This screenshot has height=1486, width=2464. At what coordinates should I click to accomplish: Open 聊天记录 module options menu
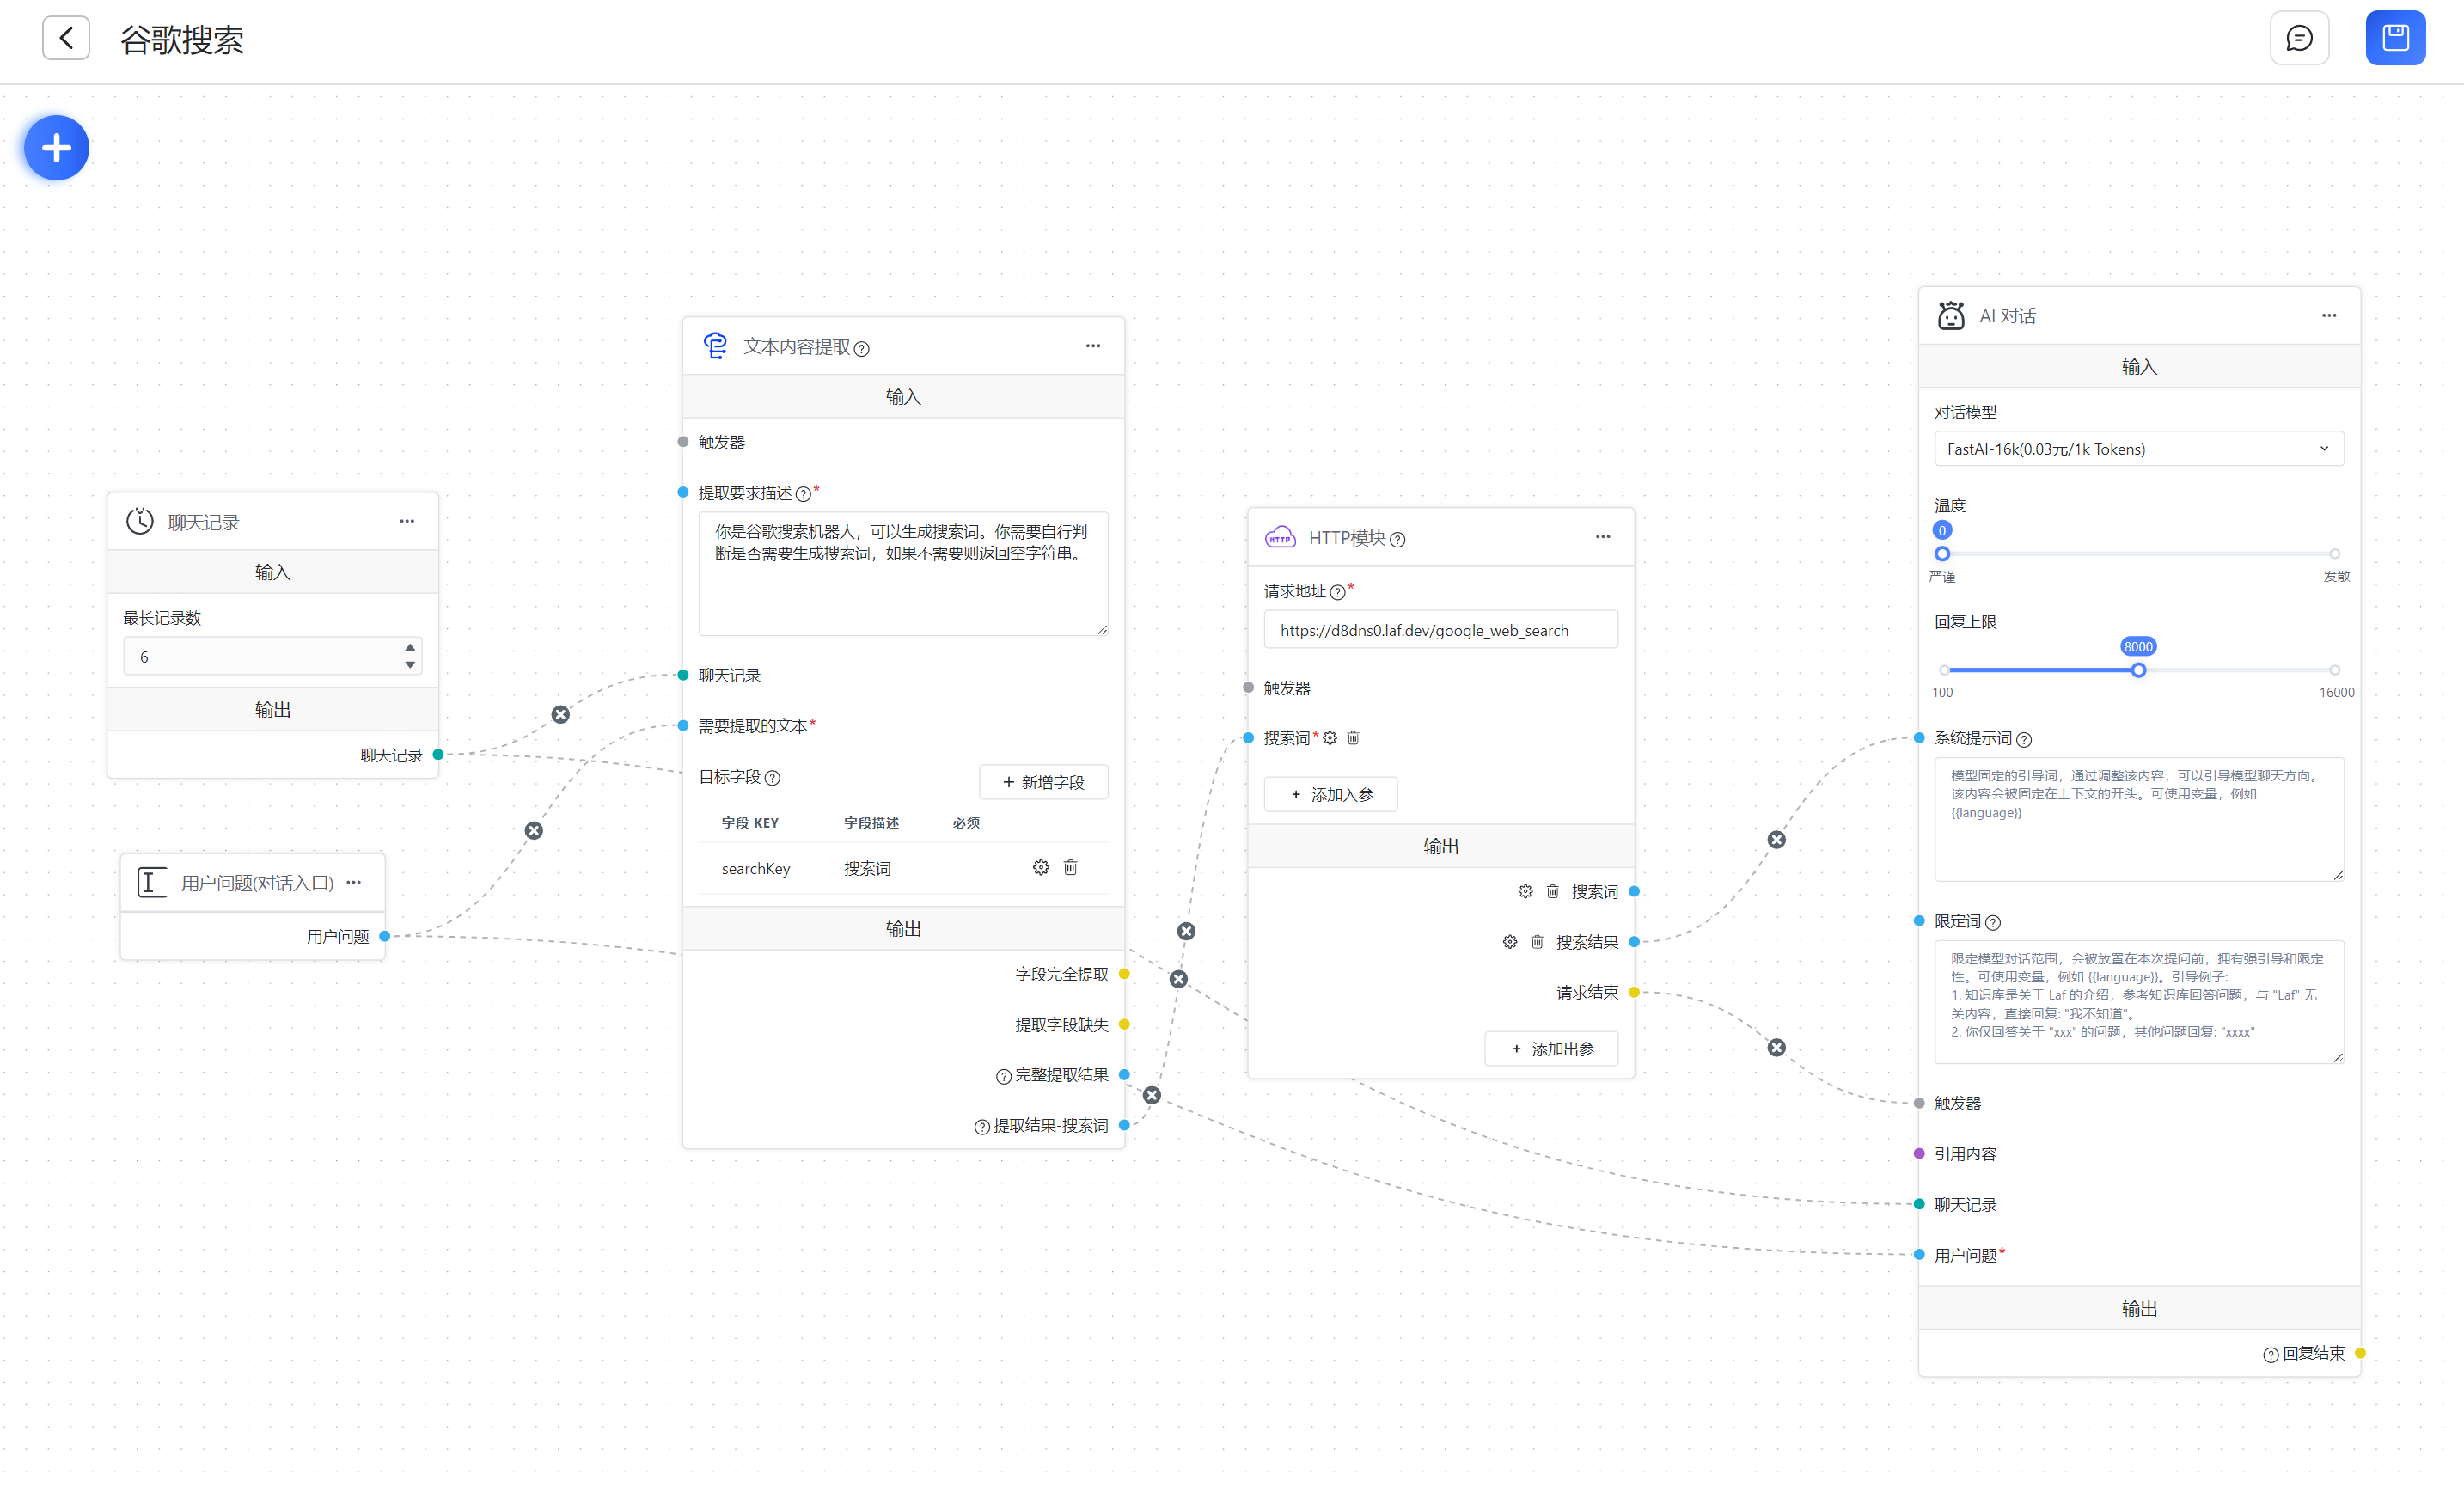click(x=407, y=521)
